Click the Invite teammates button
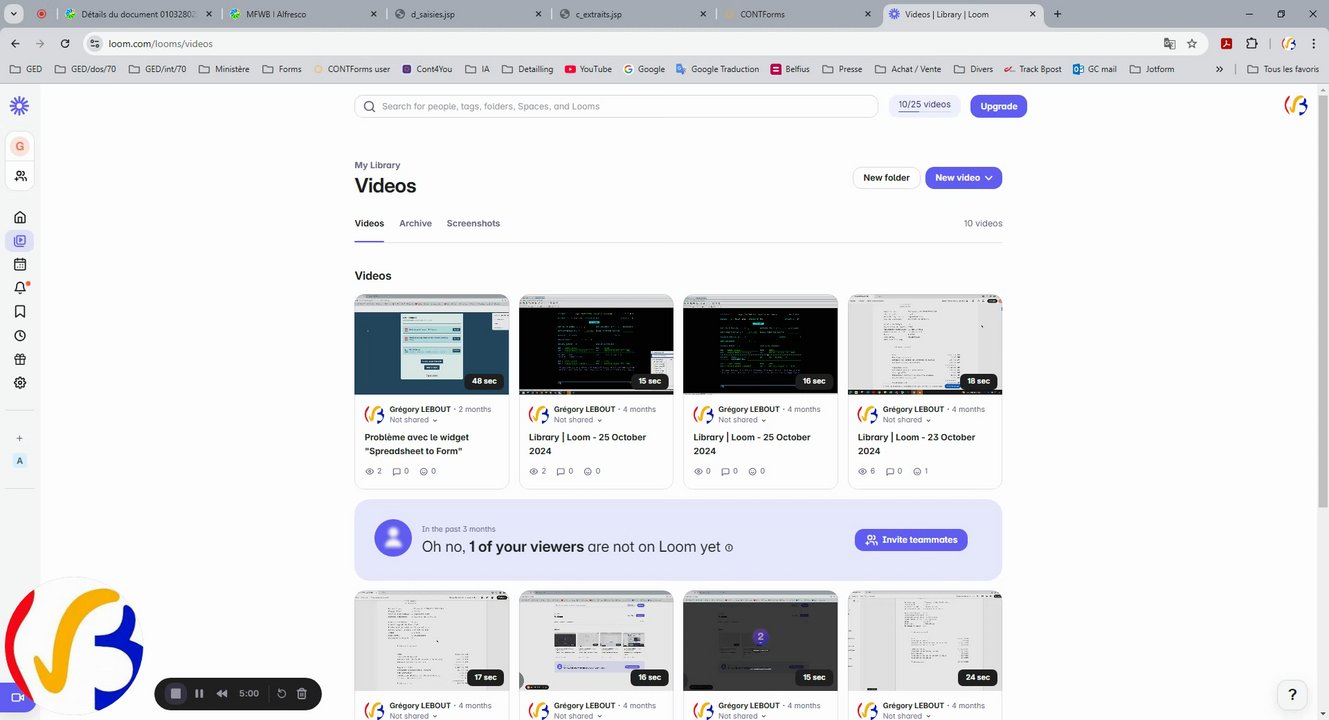This screenshot has width=1329, height=720. point(911,540)
